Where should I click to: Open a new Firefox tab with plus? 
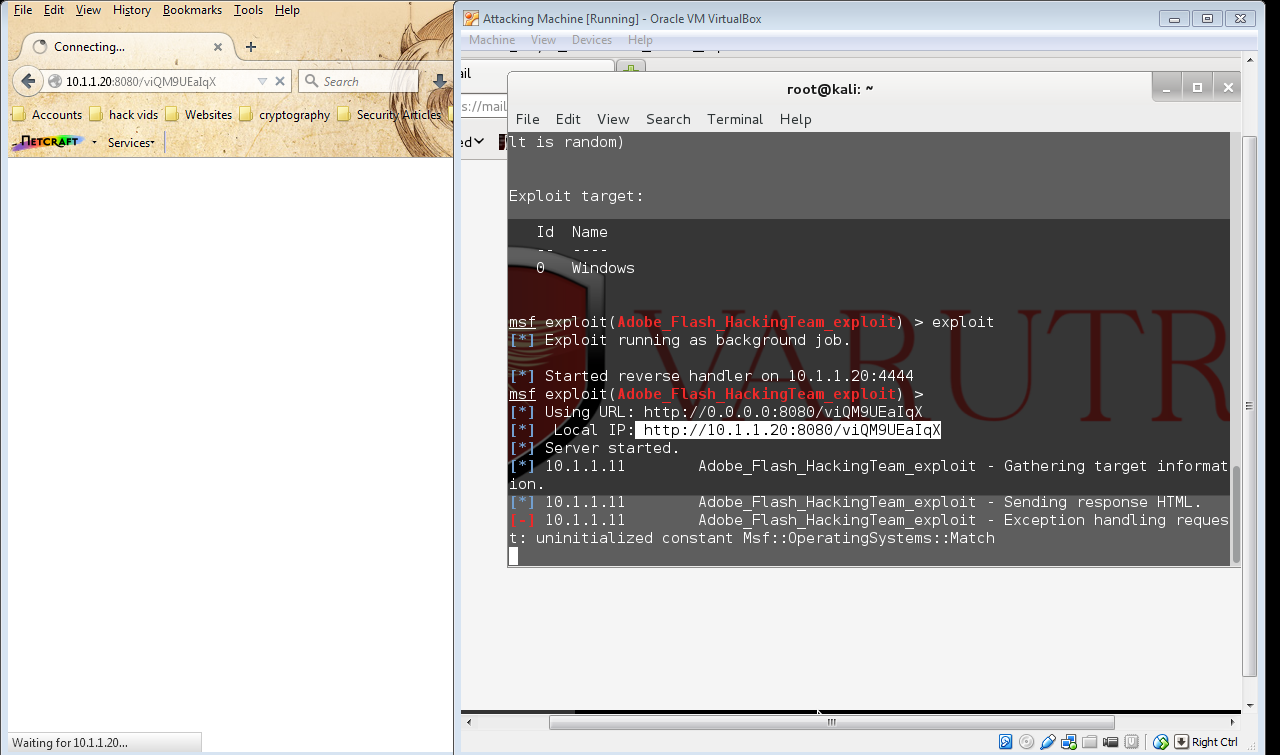point(250,47)
